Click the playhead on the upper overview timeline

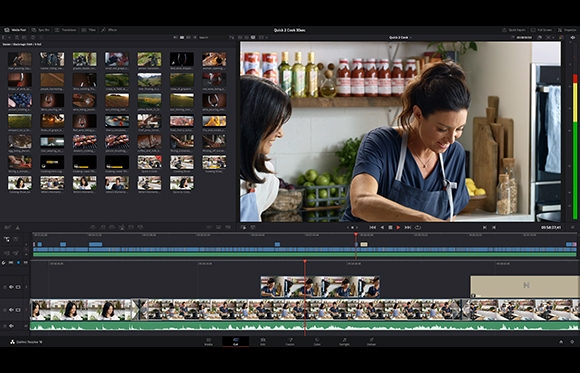(x=356, y=235)
